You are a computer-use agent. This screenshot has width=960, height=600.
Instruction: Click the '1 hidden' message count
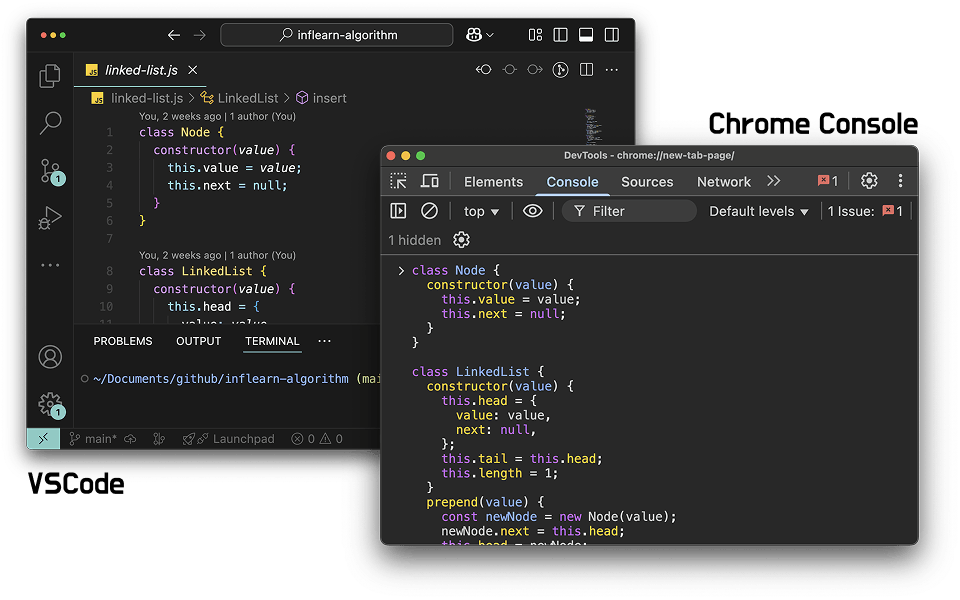click(414, 241)
